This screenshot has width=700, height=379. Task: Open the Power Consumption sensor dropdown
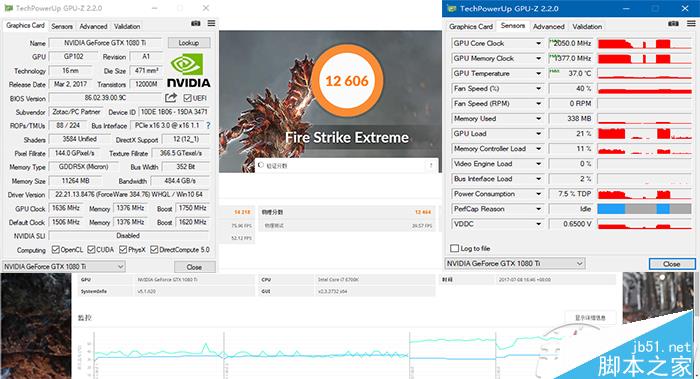coord(538,194)
